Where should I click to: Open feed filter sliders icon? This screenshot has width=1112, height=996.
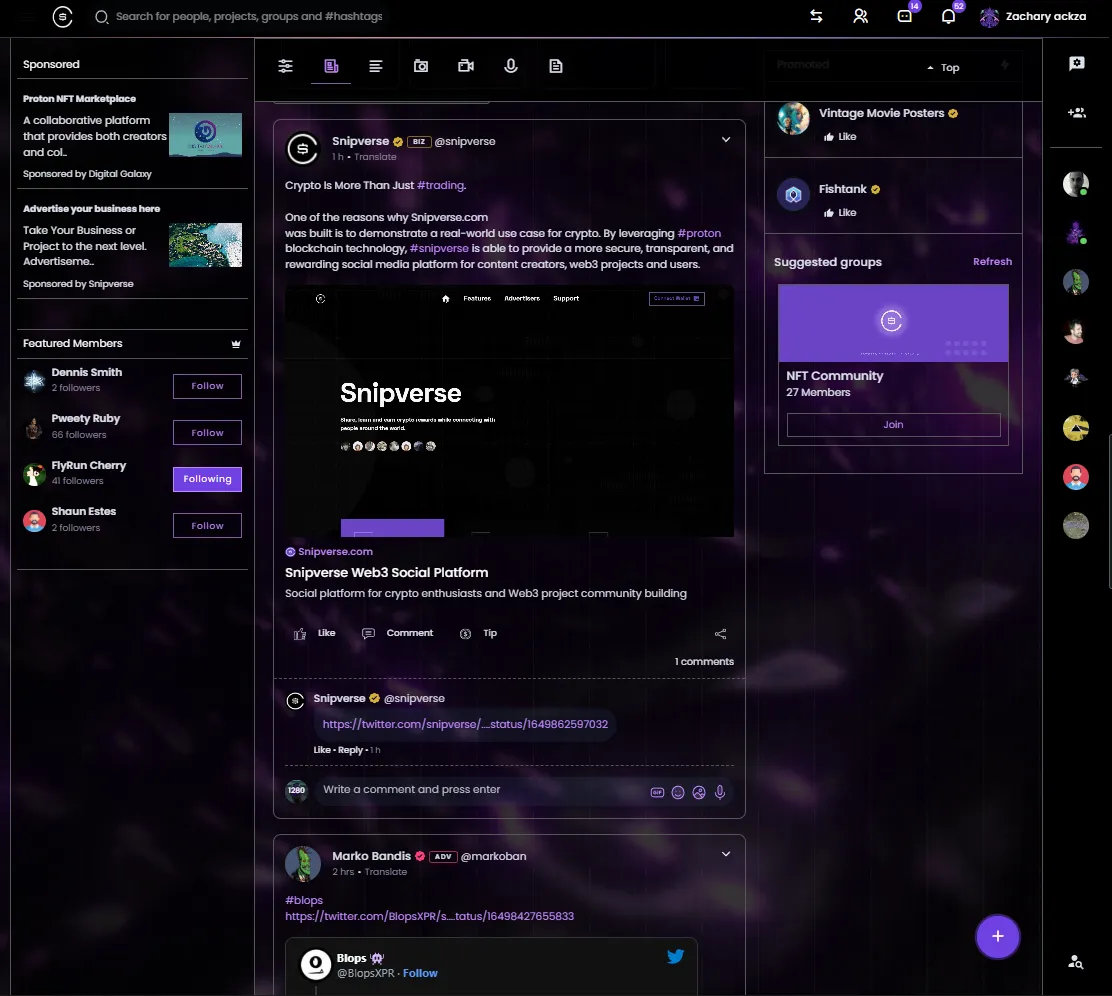[x=285, y=66]
